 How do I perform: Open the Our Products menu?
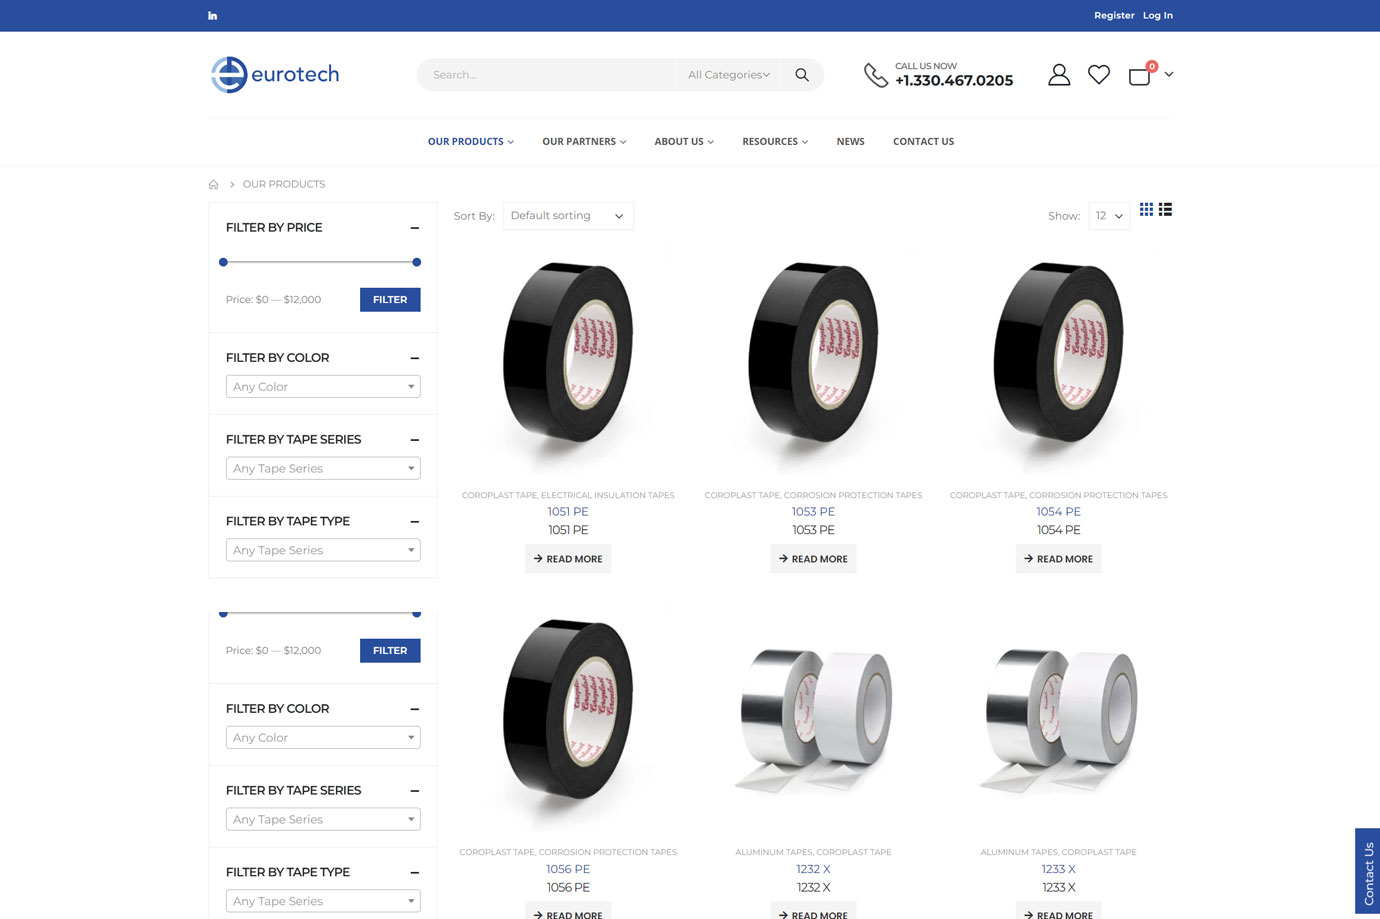pos(470,142)
